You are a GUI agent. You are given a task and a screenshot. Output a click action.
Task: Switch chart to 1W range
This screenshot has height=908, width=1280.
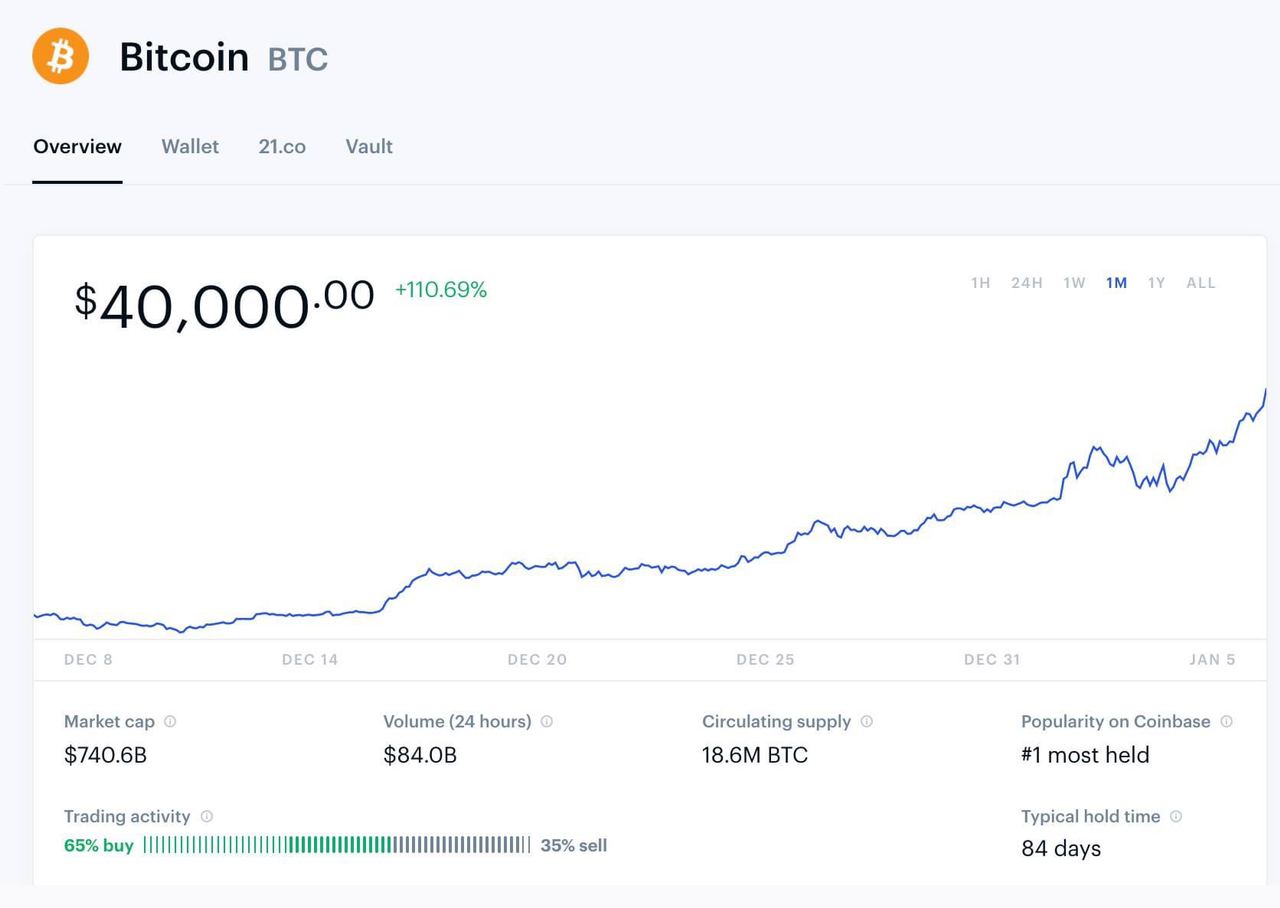click(x=1074, y=283)
